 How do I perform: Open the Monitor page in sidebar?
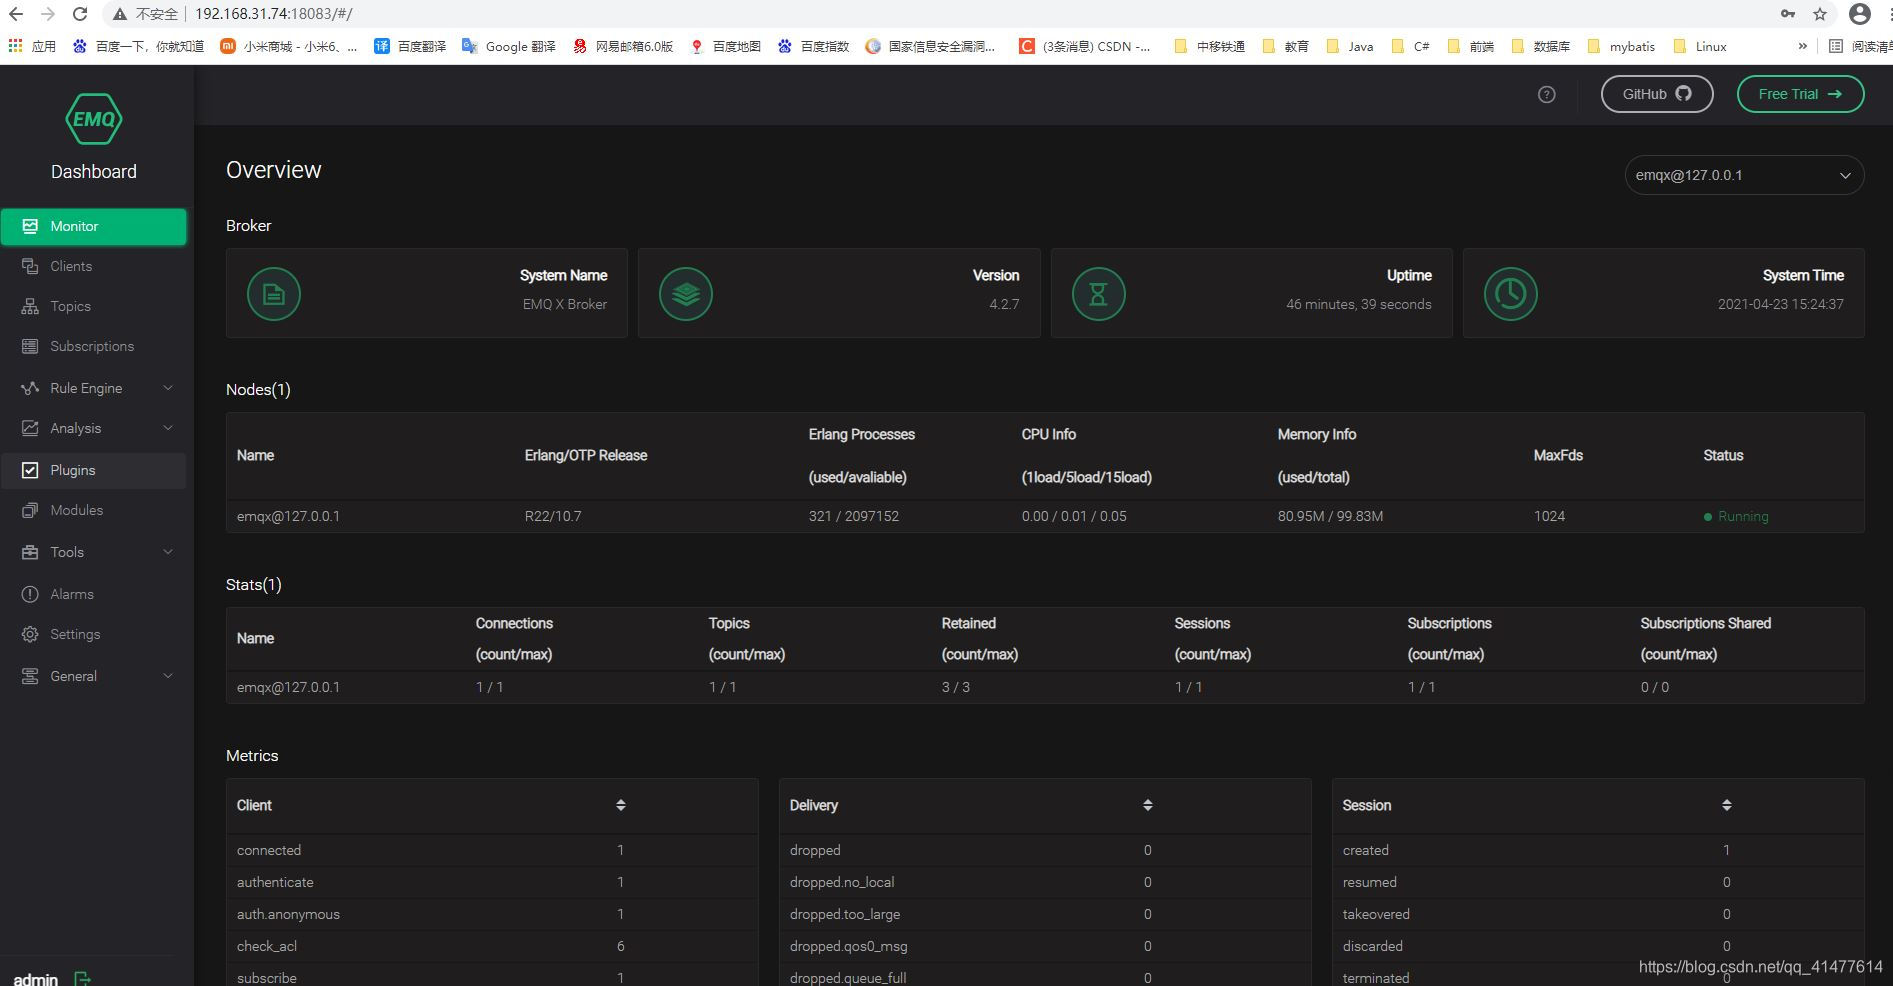point(93,226)
